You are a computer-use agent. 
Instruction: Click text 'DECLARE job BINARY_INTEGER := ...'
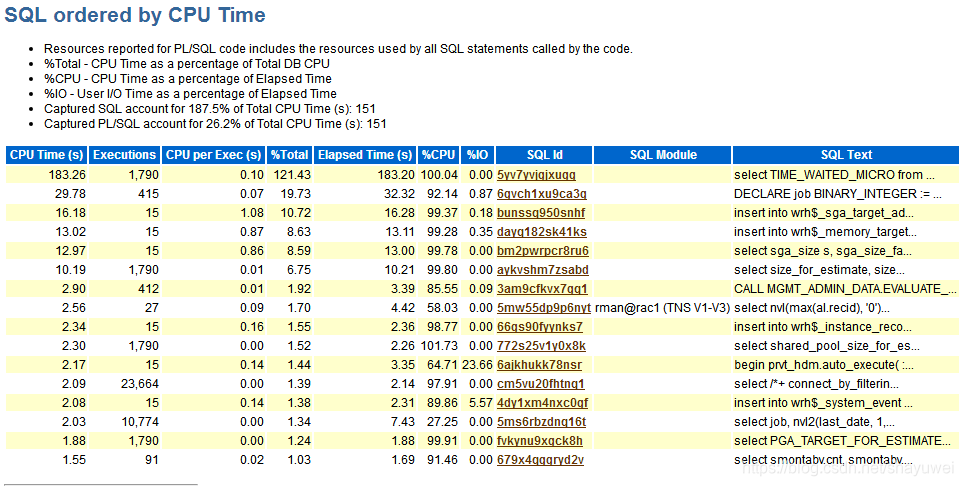(838, 194)
